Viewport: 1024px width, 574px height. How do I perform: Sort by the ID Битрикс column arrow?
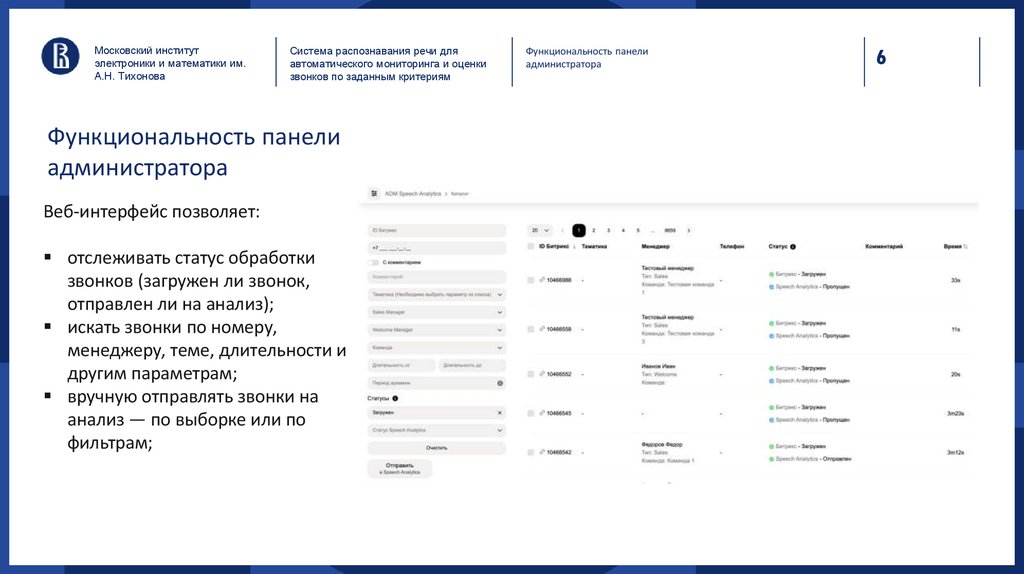[x=574, y=247]
